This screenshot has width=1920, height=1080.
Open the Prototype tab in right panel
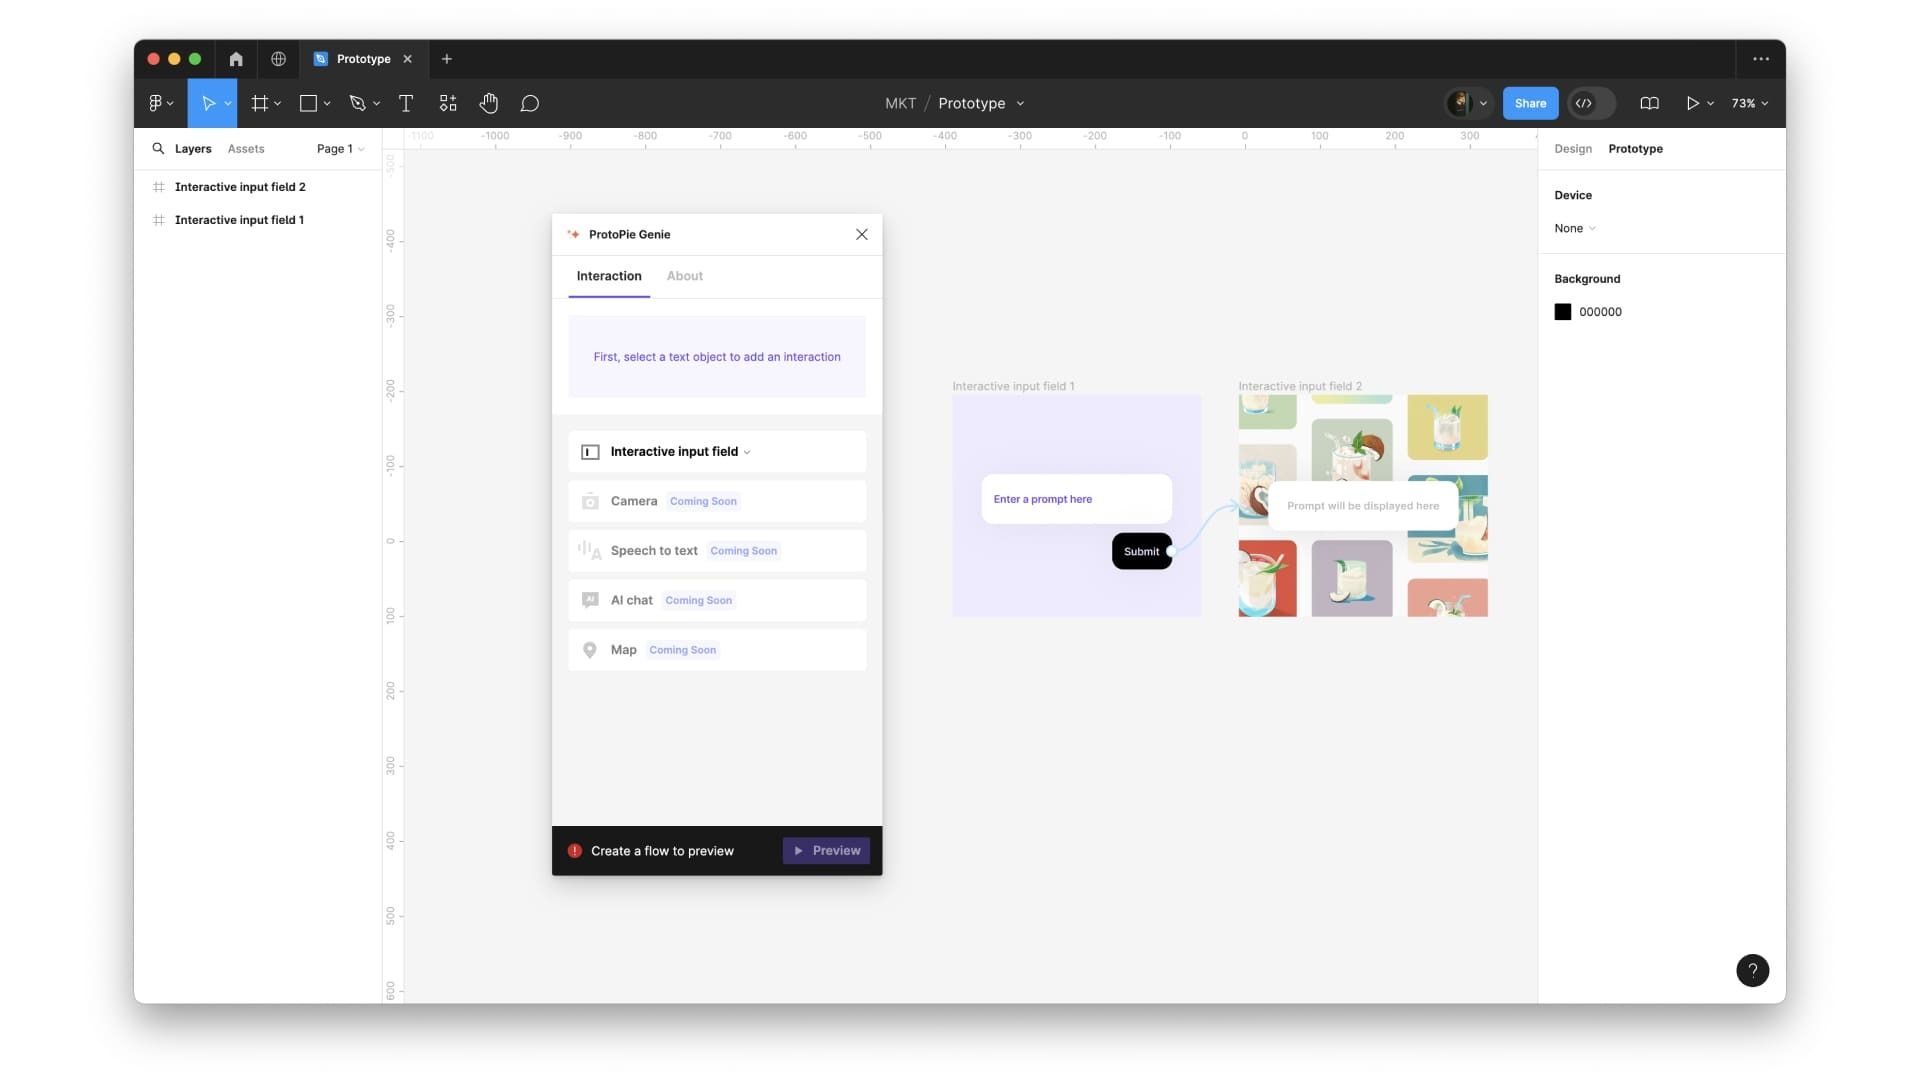(x=1636, y=148)
